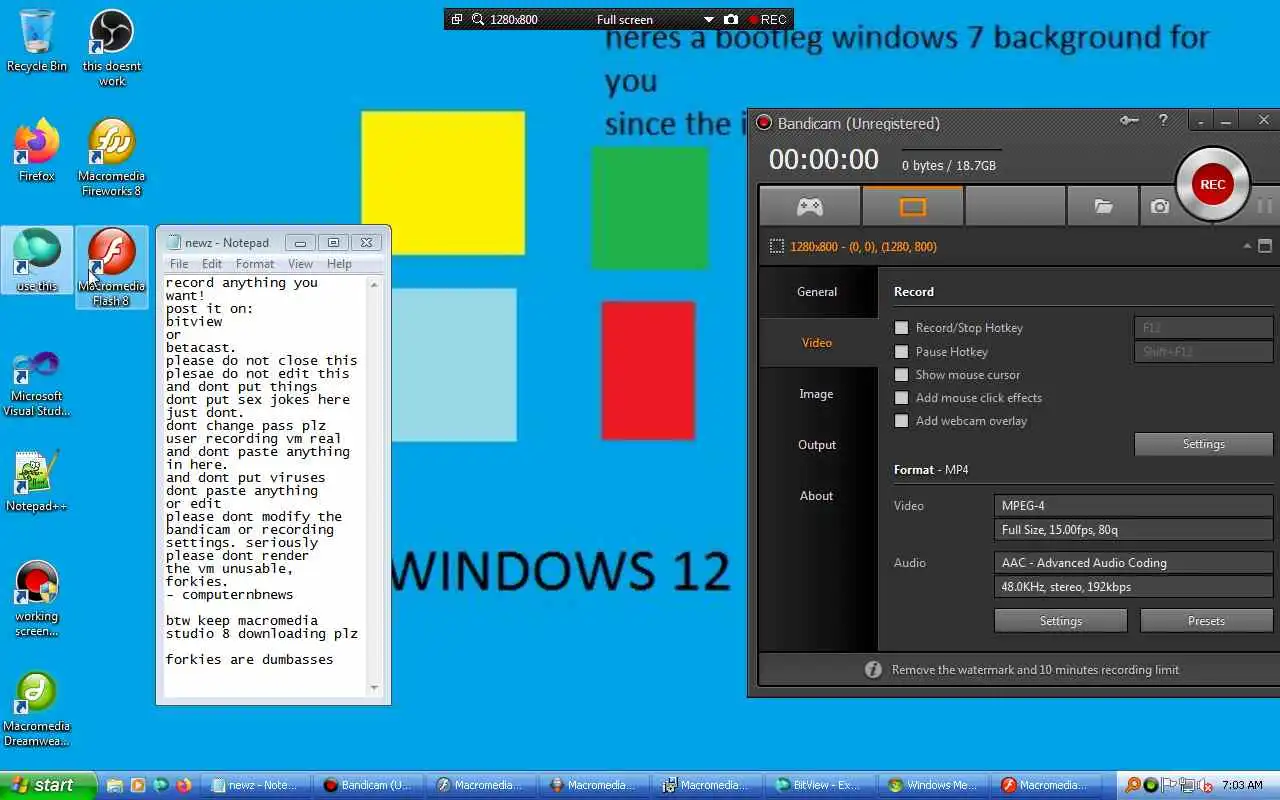Image resolution: width=1280 pixels, height=800 pixels.
Task: Click the MPEG-4 video format value
Action: coord(1133,506)
